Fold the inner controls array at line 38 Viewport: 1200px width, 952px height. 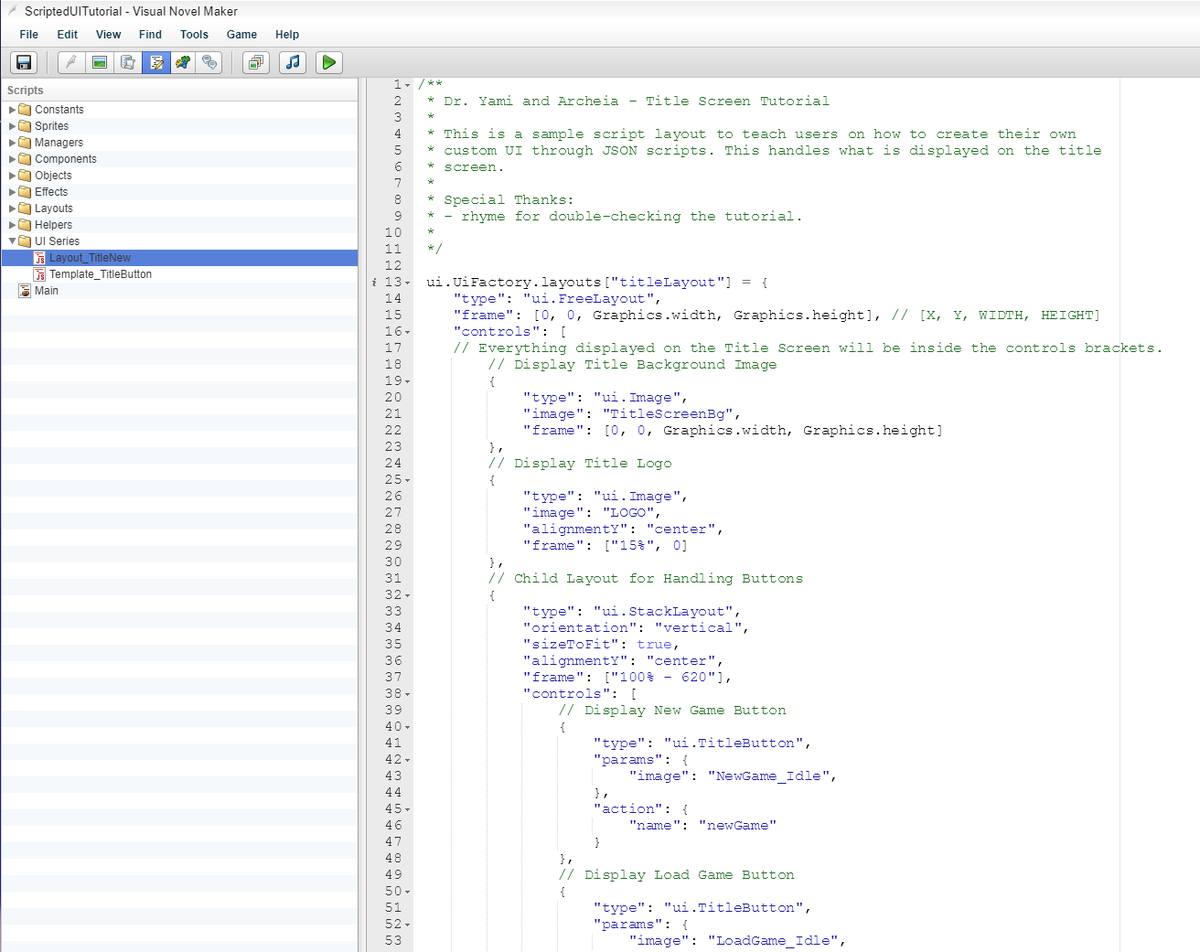[408, 693]
